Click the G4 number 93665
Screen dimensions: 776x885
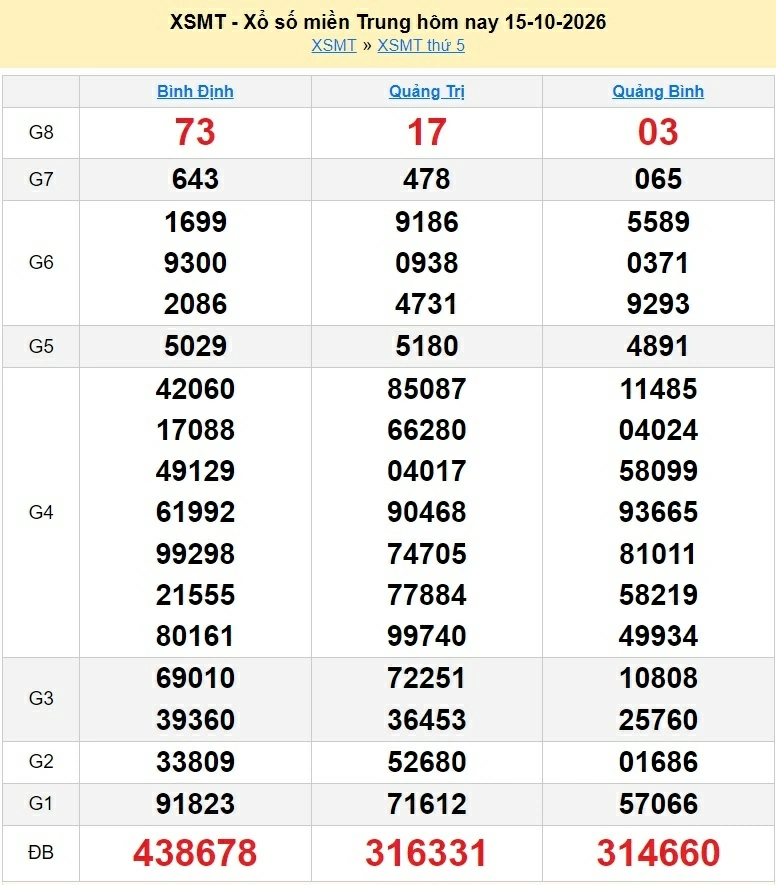[658, 512]
